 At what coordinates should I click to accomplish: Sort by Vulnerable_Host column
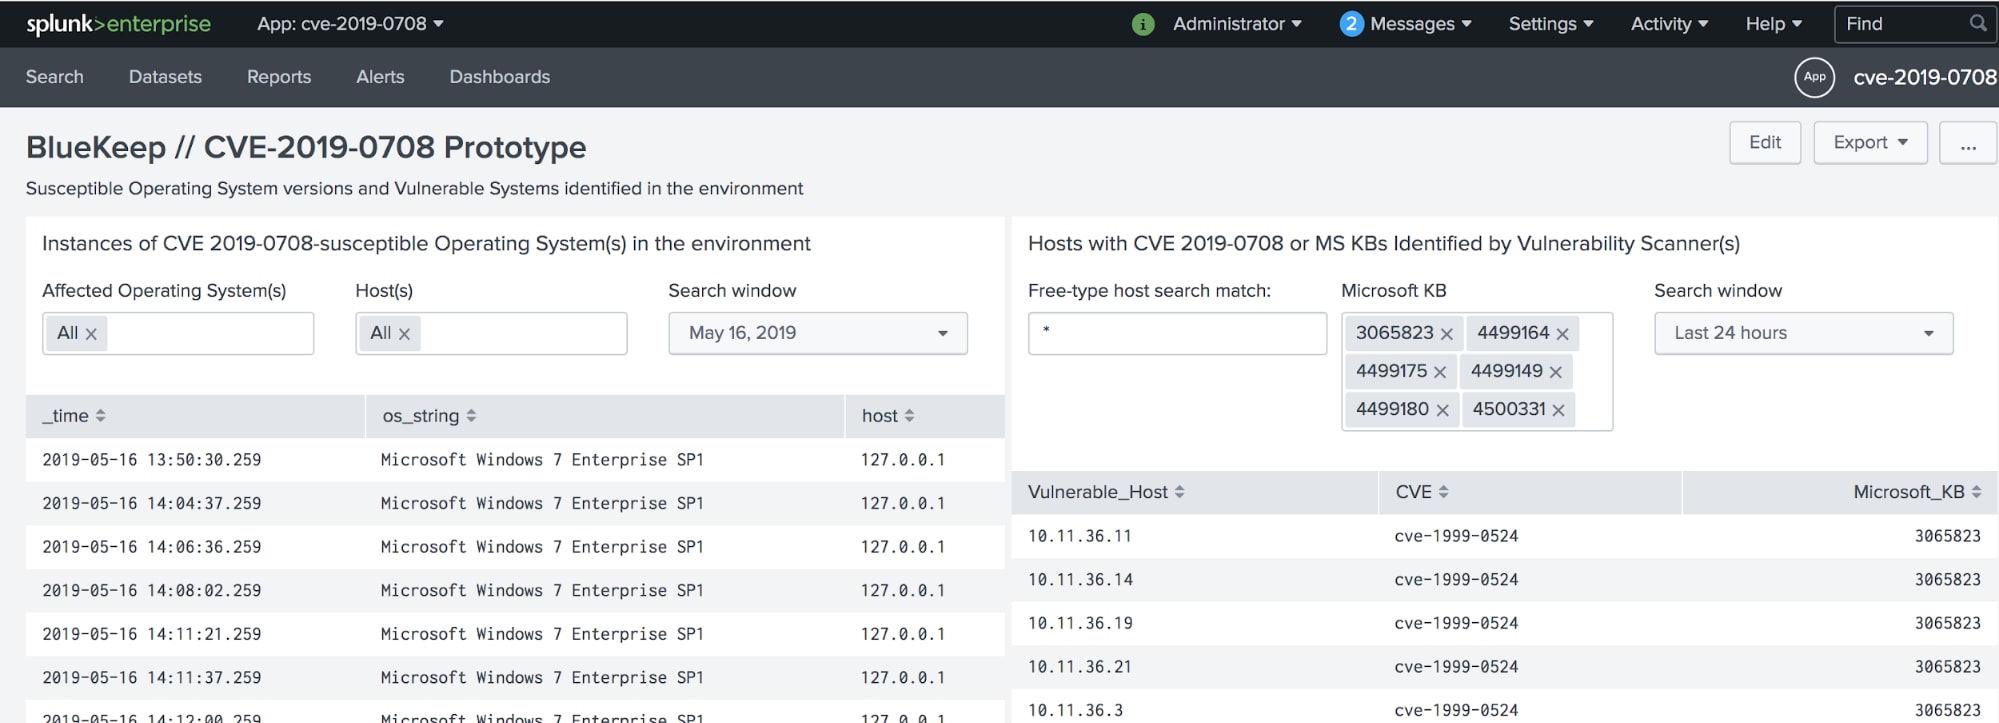point(1106,492)
